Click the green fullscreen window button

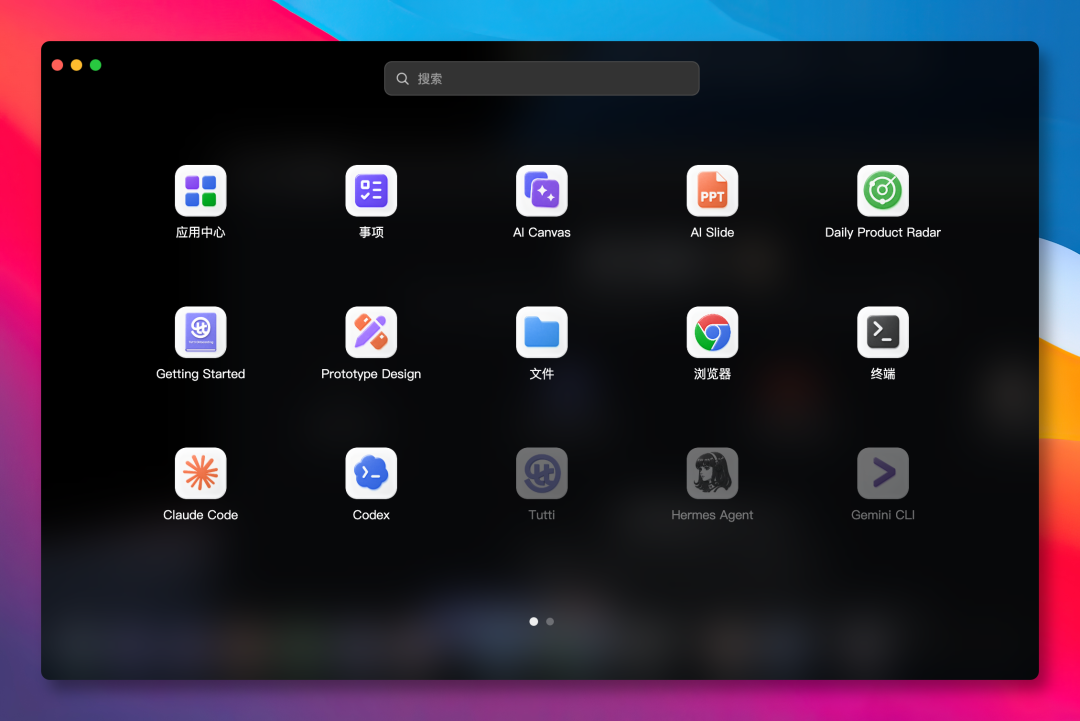click(96, 65)
